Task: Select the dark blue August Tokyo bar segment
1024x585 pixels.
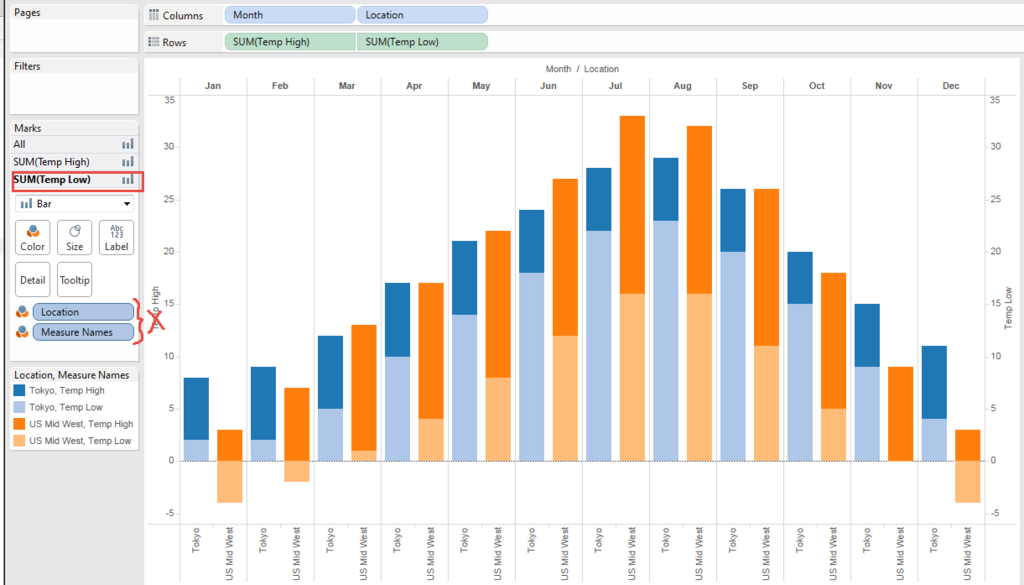Action: tap(665, 189)
